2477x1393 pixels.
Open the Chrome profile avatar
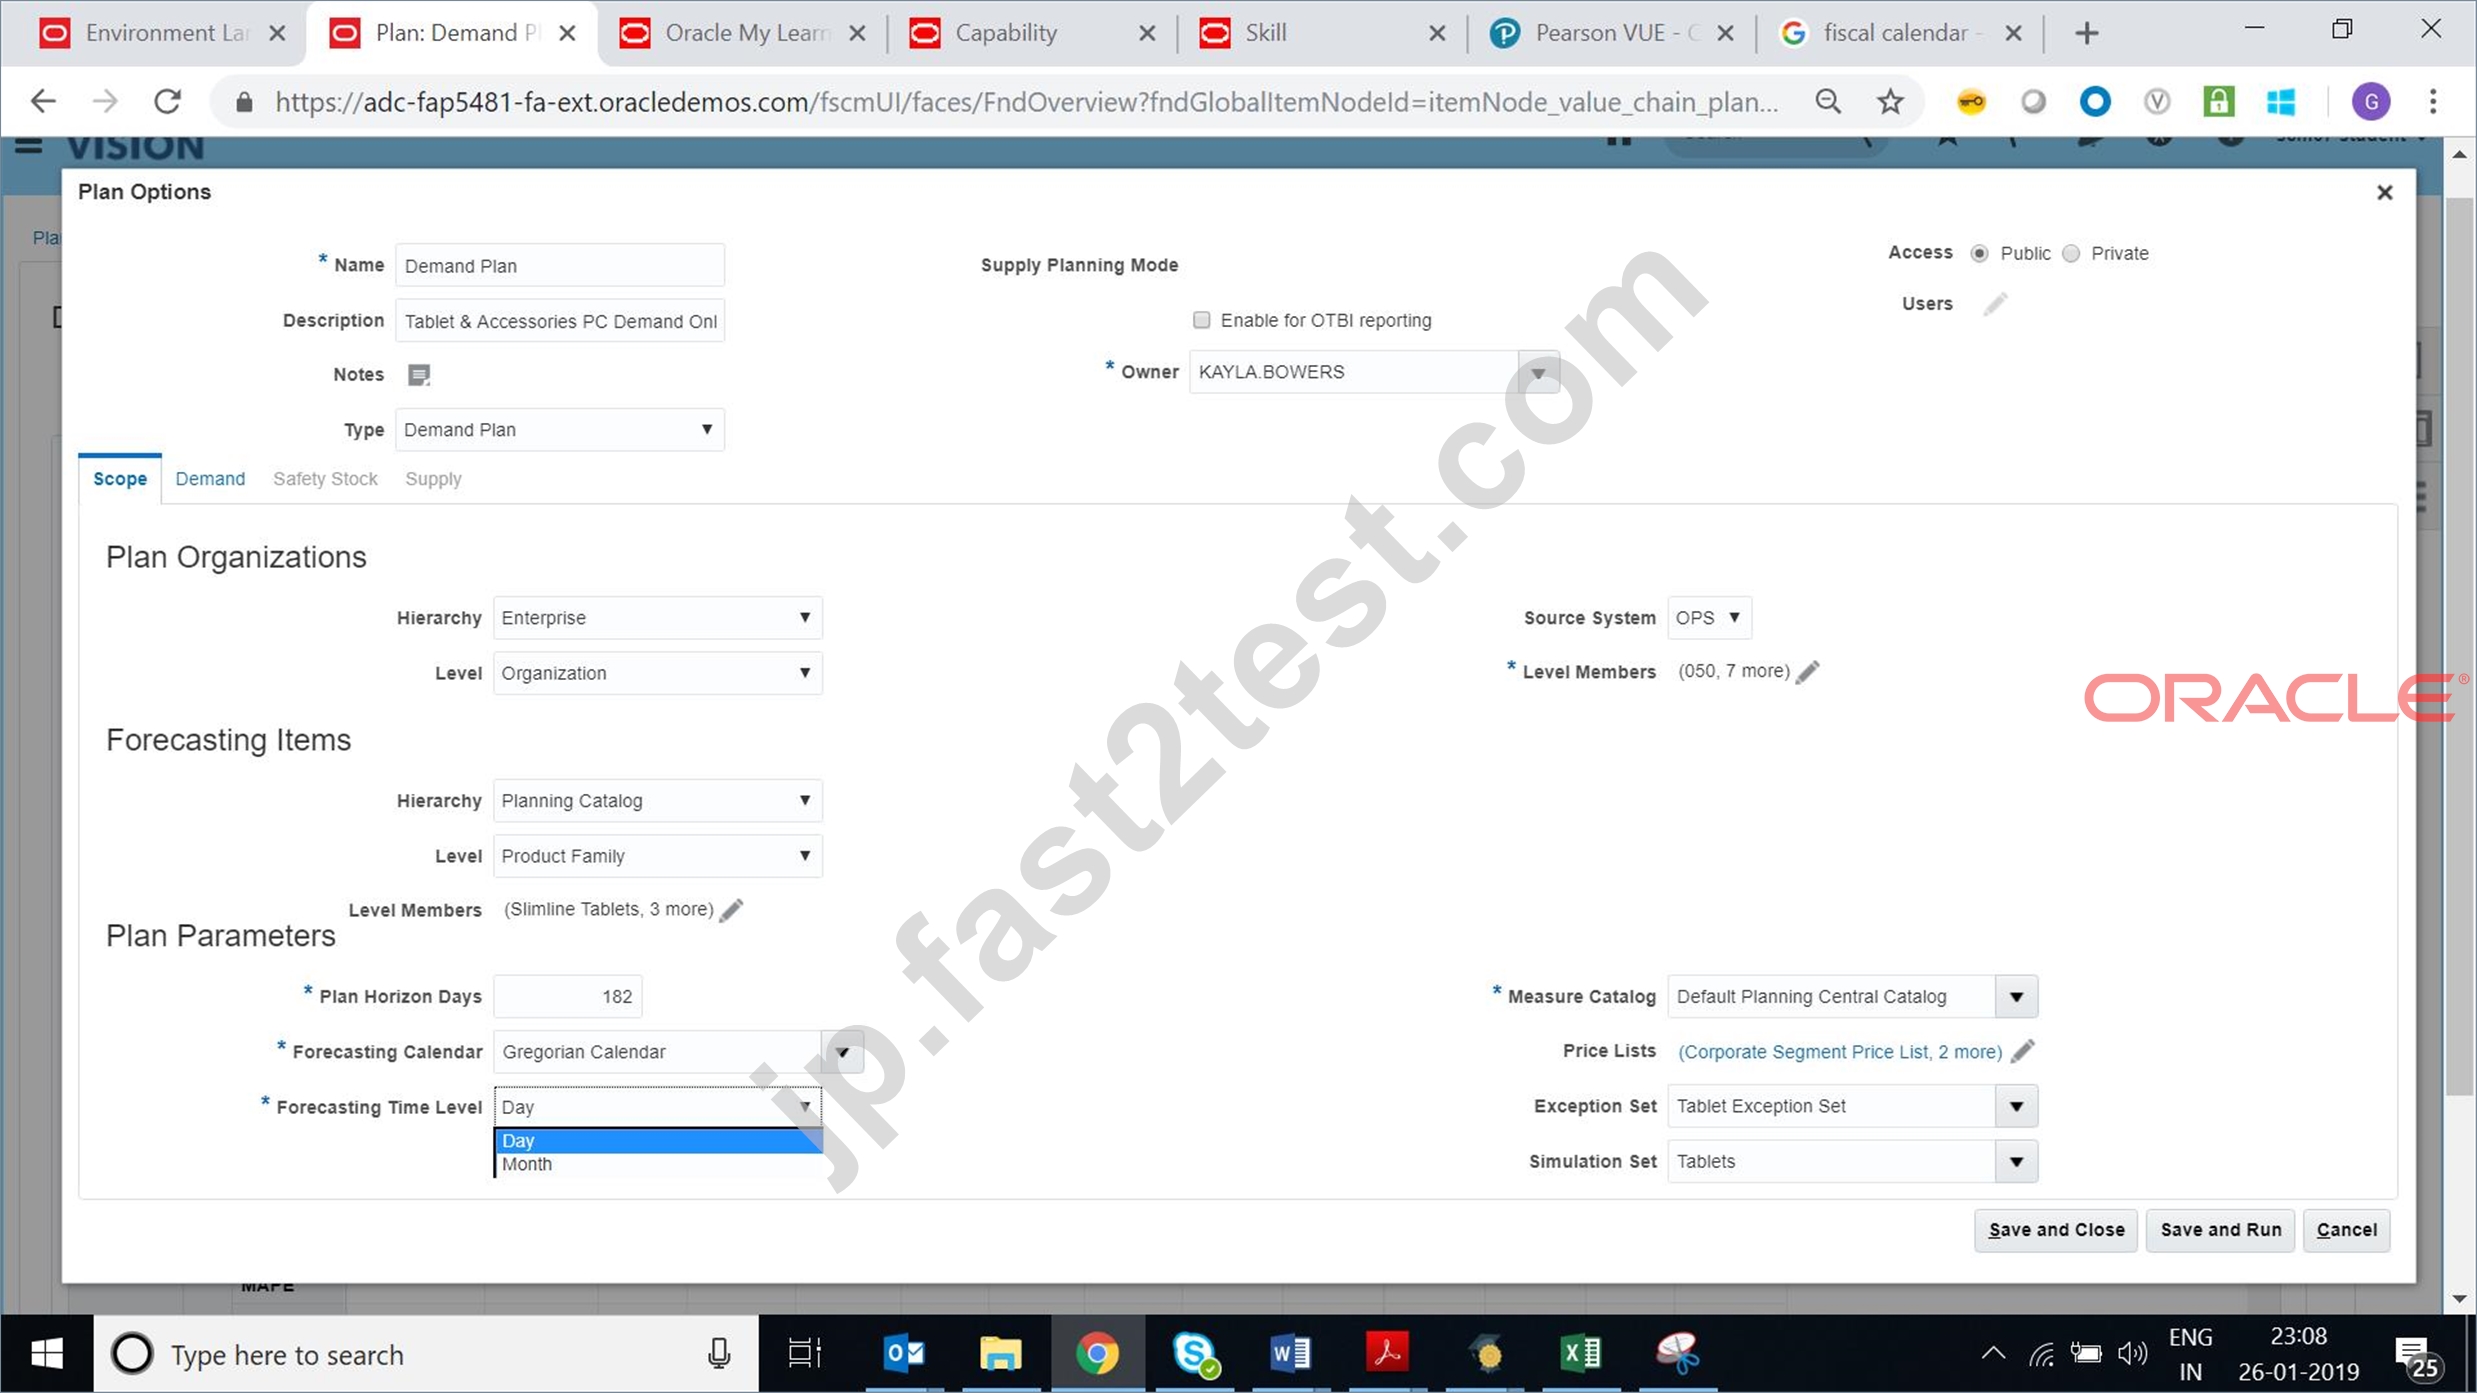(2371, 101)
